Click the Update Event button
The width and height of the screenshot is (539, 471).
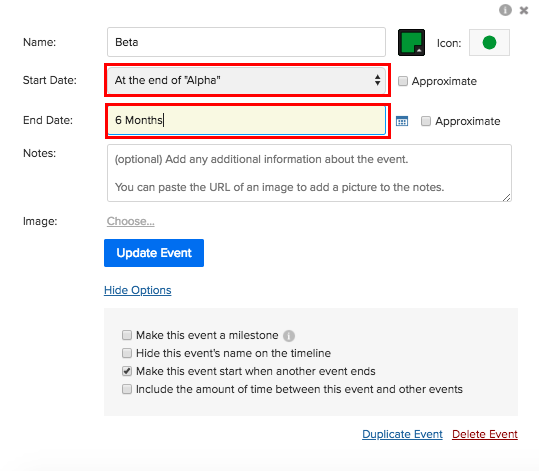click(154, 253)
